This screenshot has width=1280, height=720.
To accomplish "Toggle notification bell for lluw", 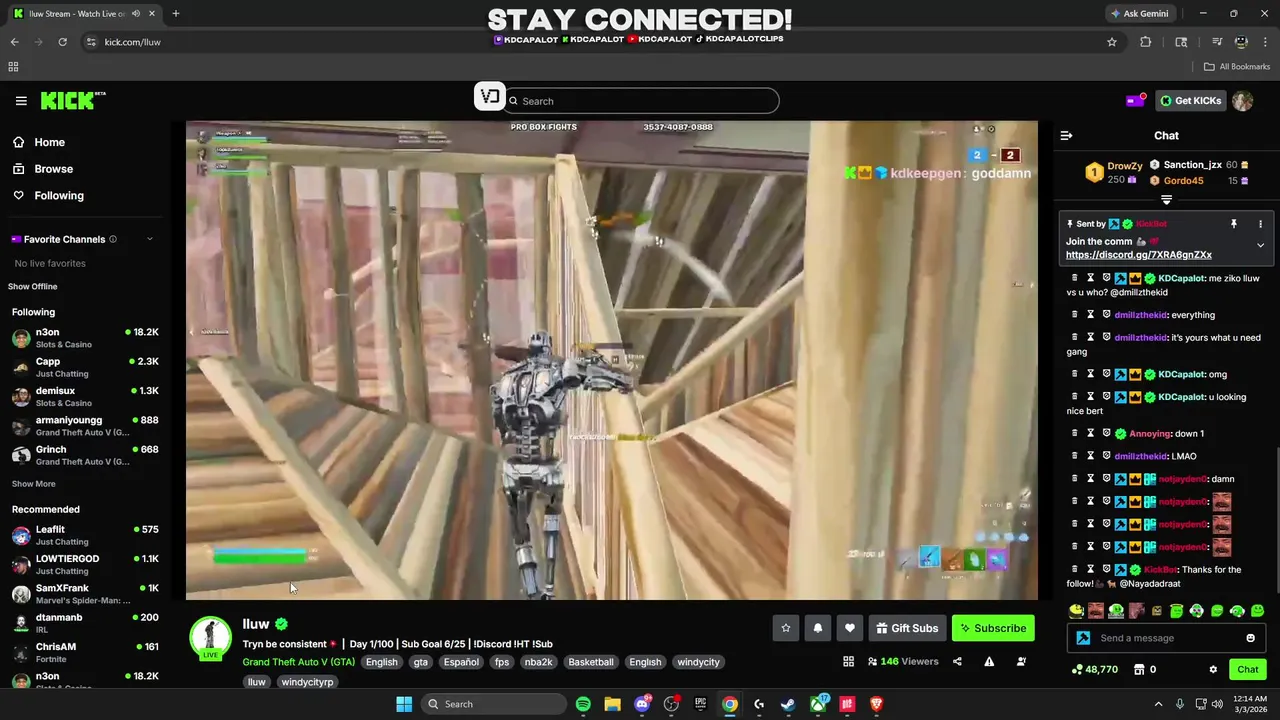I will coord(818,628).
